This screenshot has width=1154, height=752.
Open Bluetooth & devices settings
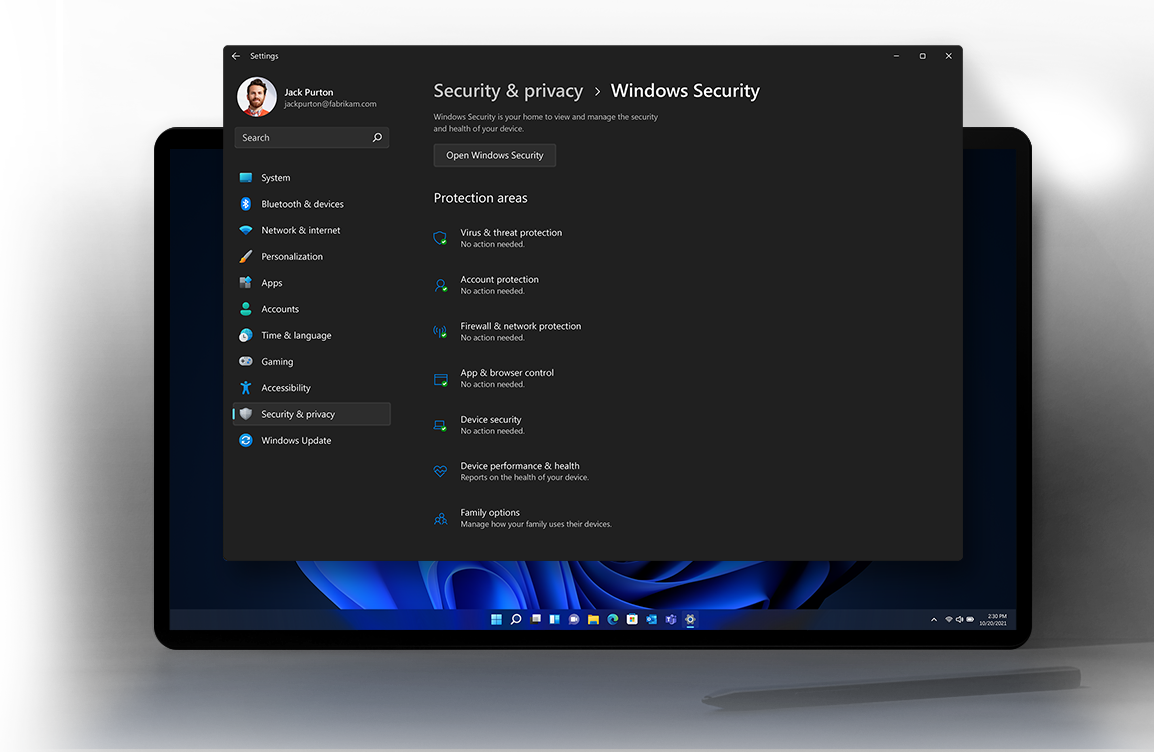click(x=311, y=204)
